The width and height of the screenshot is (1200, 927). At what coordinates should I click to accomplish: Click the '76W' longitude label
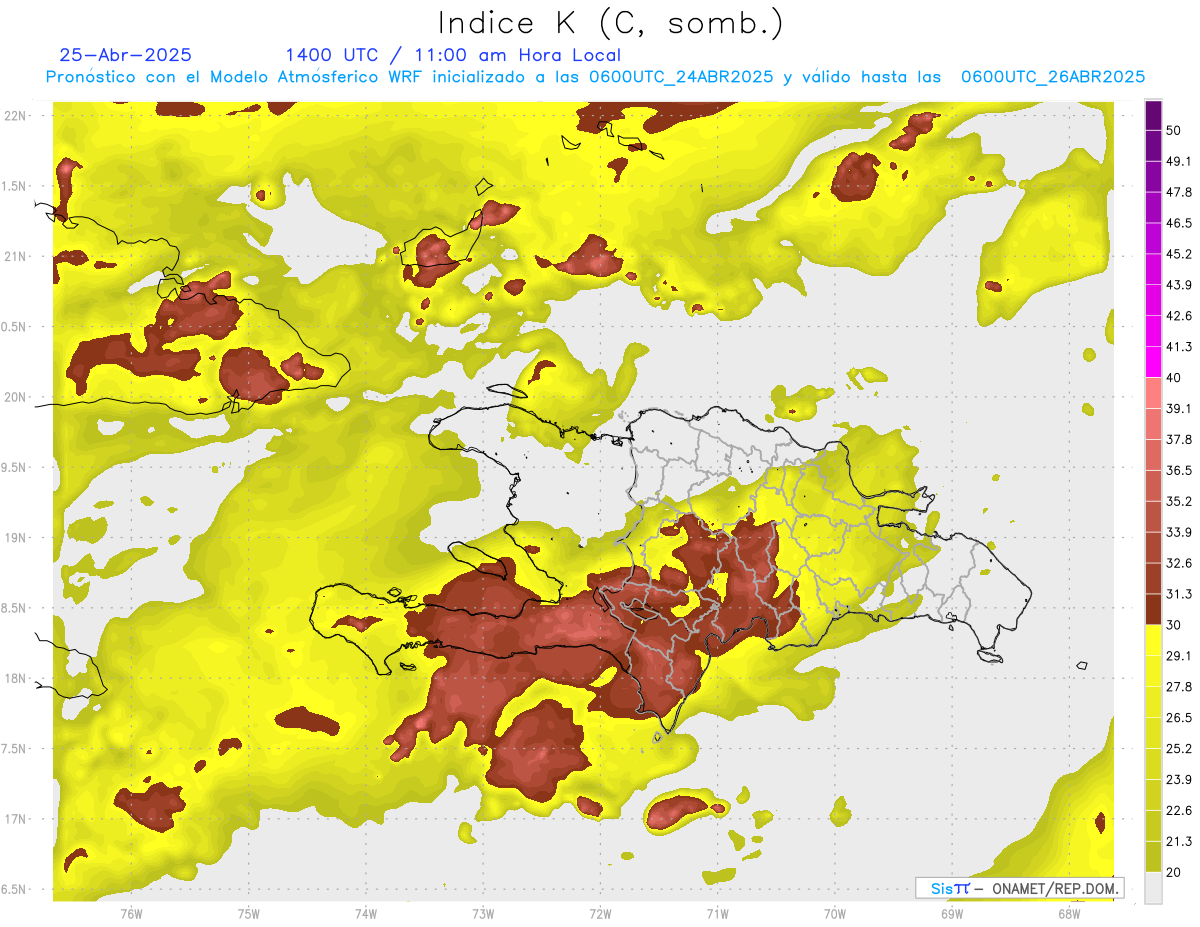(x=131, y=913)
